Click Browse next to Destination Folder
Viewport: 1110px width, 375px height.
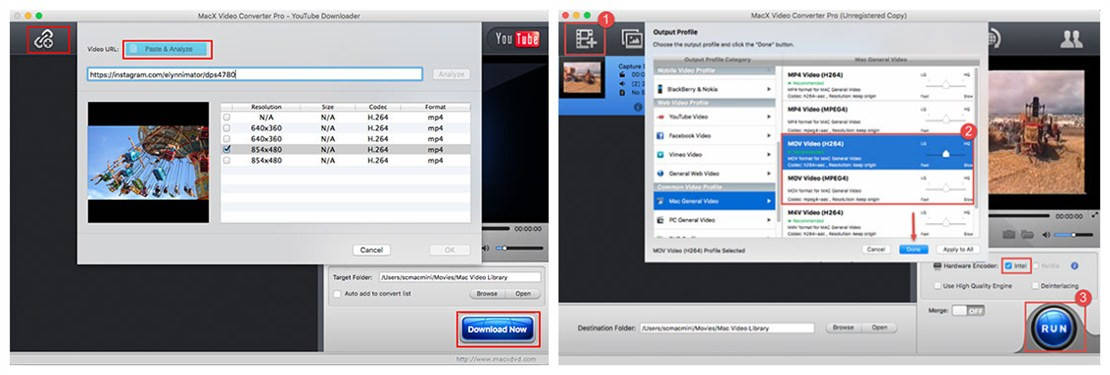(x=843, y=328)
